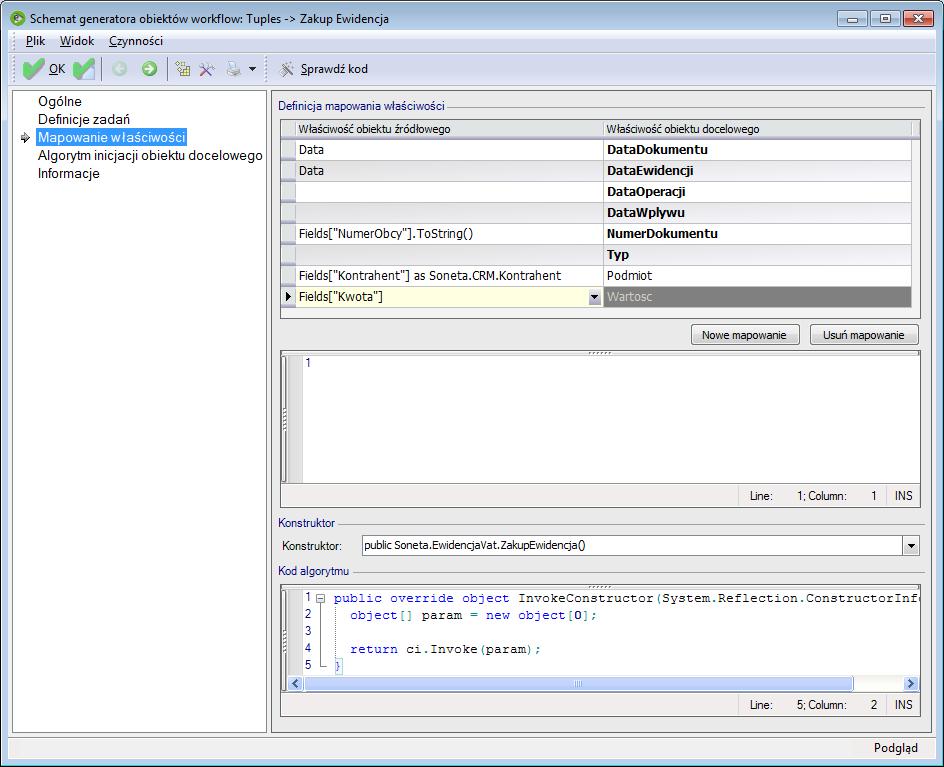Click the DataDokumentu cell
Image resolution: width=944 pixels, height=767 pixels.
pyautogui.click(x=757, y=150)
